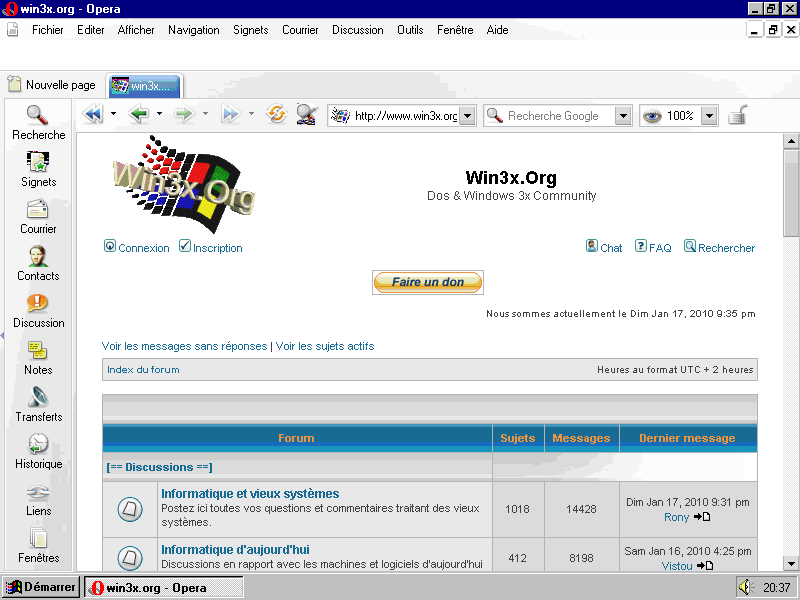This screenshot has height=600, width=800.
Task: Click the scrollbar down arrow
Action: [791, 564]
